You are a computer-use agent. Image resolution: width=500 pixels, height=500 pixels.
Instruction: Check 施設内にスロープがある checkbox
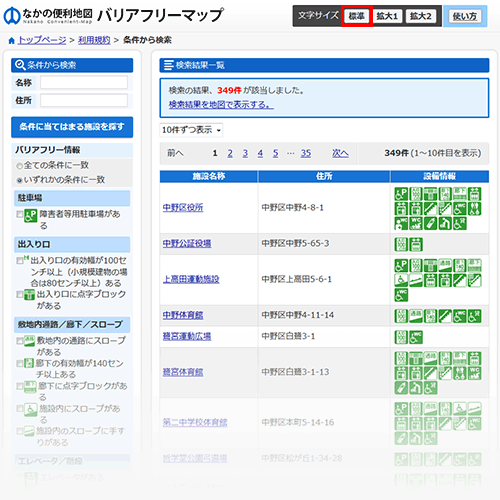pos(20,409)
